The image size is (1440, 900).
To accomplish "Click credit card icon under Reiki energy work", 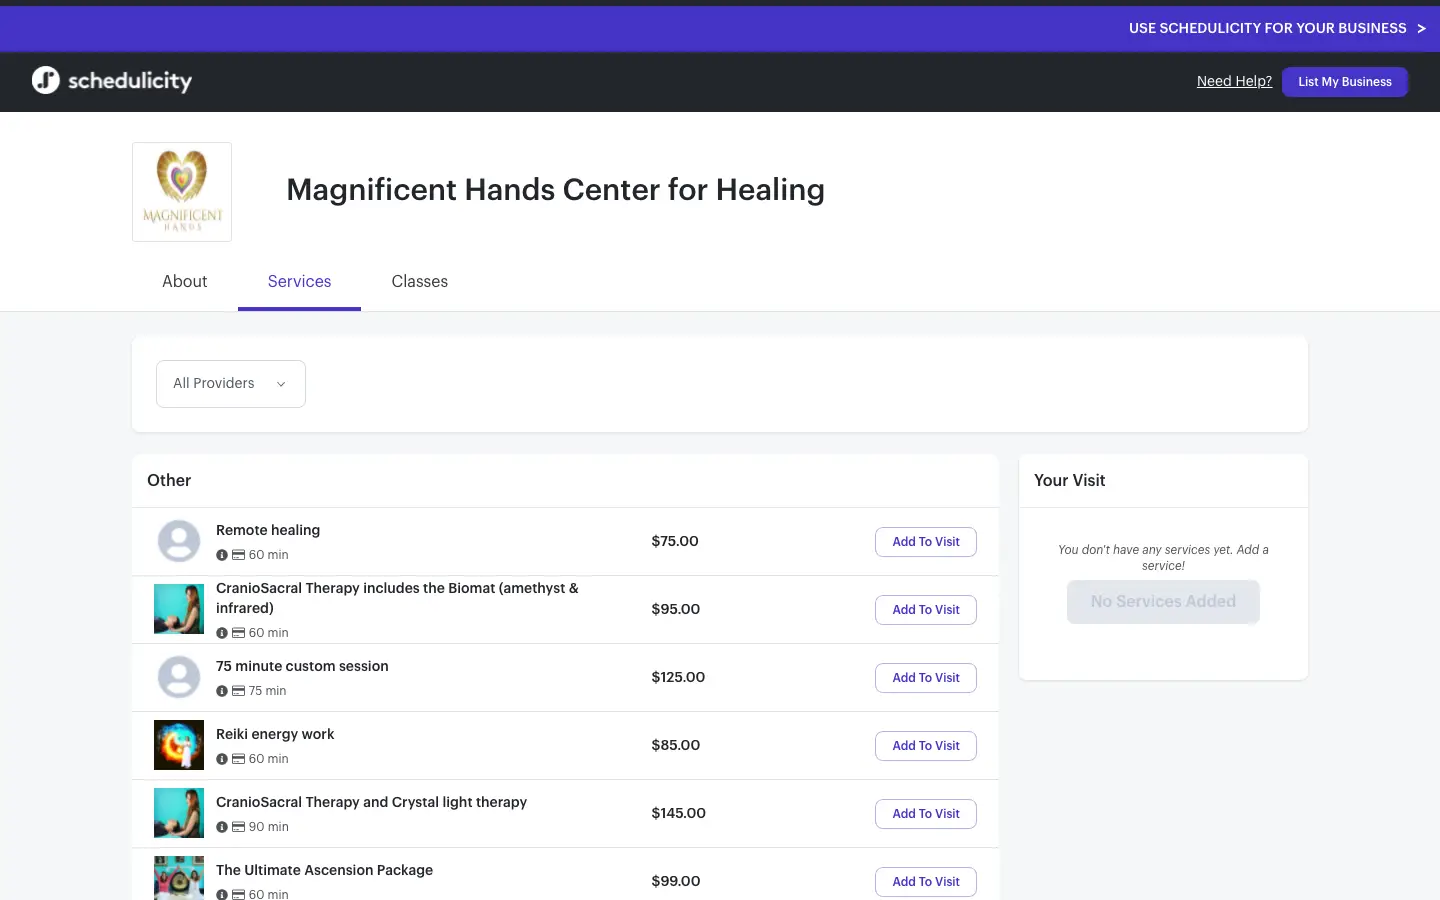I will click(238, 759).
